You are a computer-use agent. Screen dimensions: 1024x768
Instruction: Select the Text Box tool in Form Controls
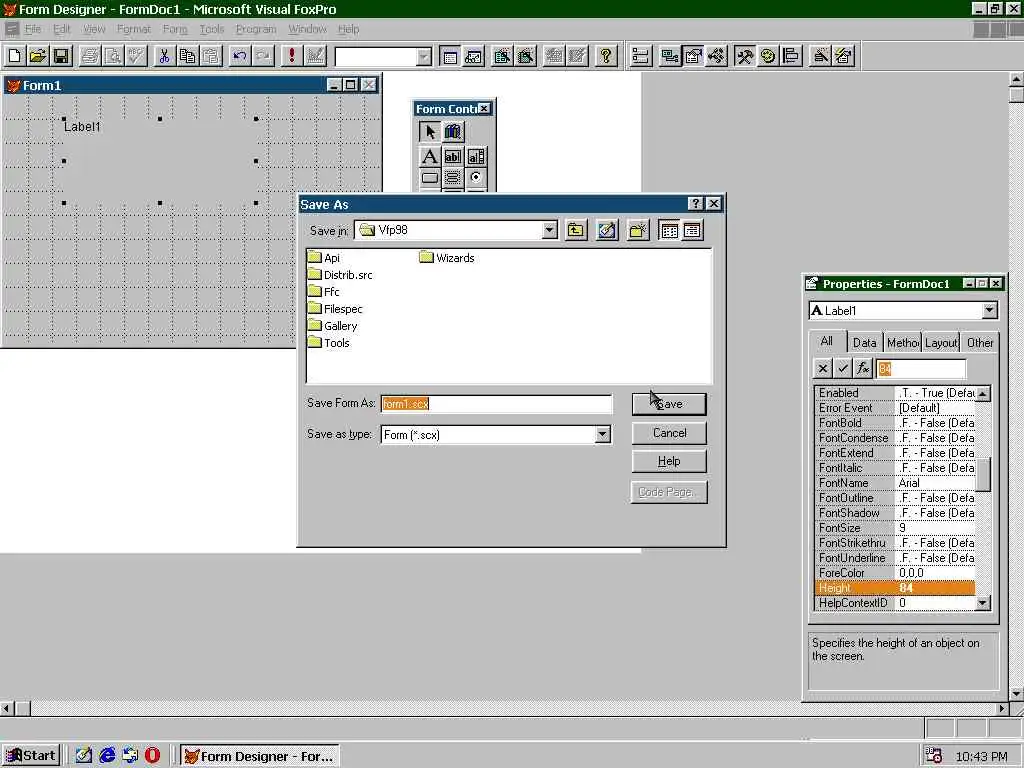point(453,157)
